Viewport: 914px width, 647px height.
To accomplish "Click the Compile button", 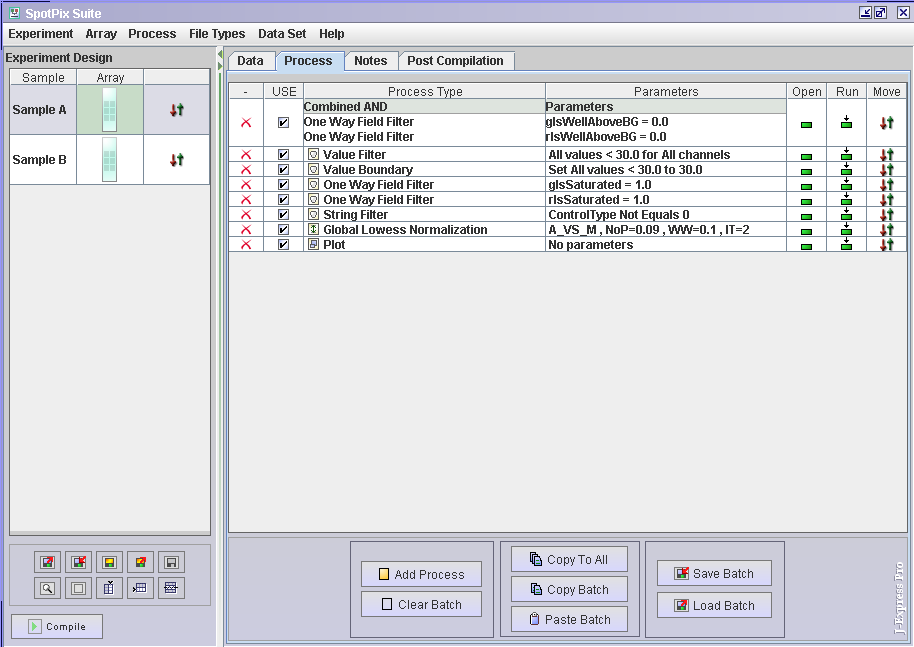I will [x=57, y=626].
